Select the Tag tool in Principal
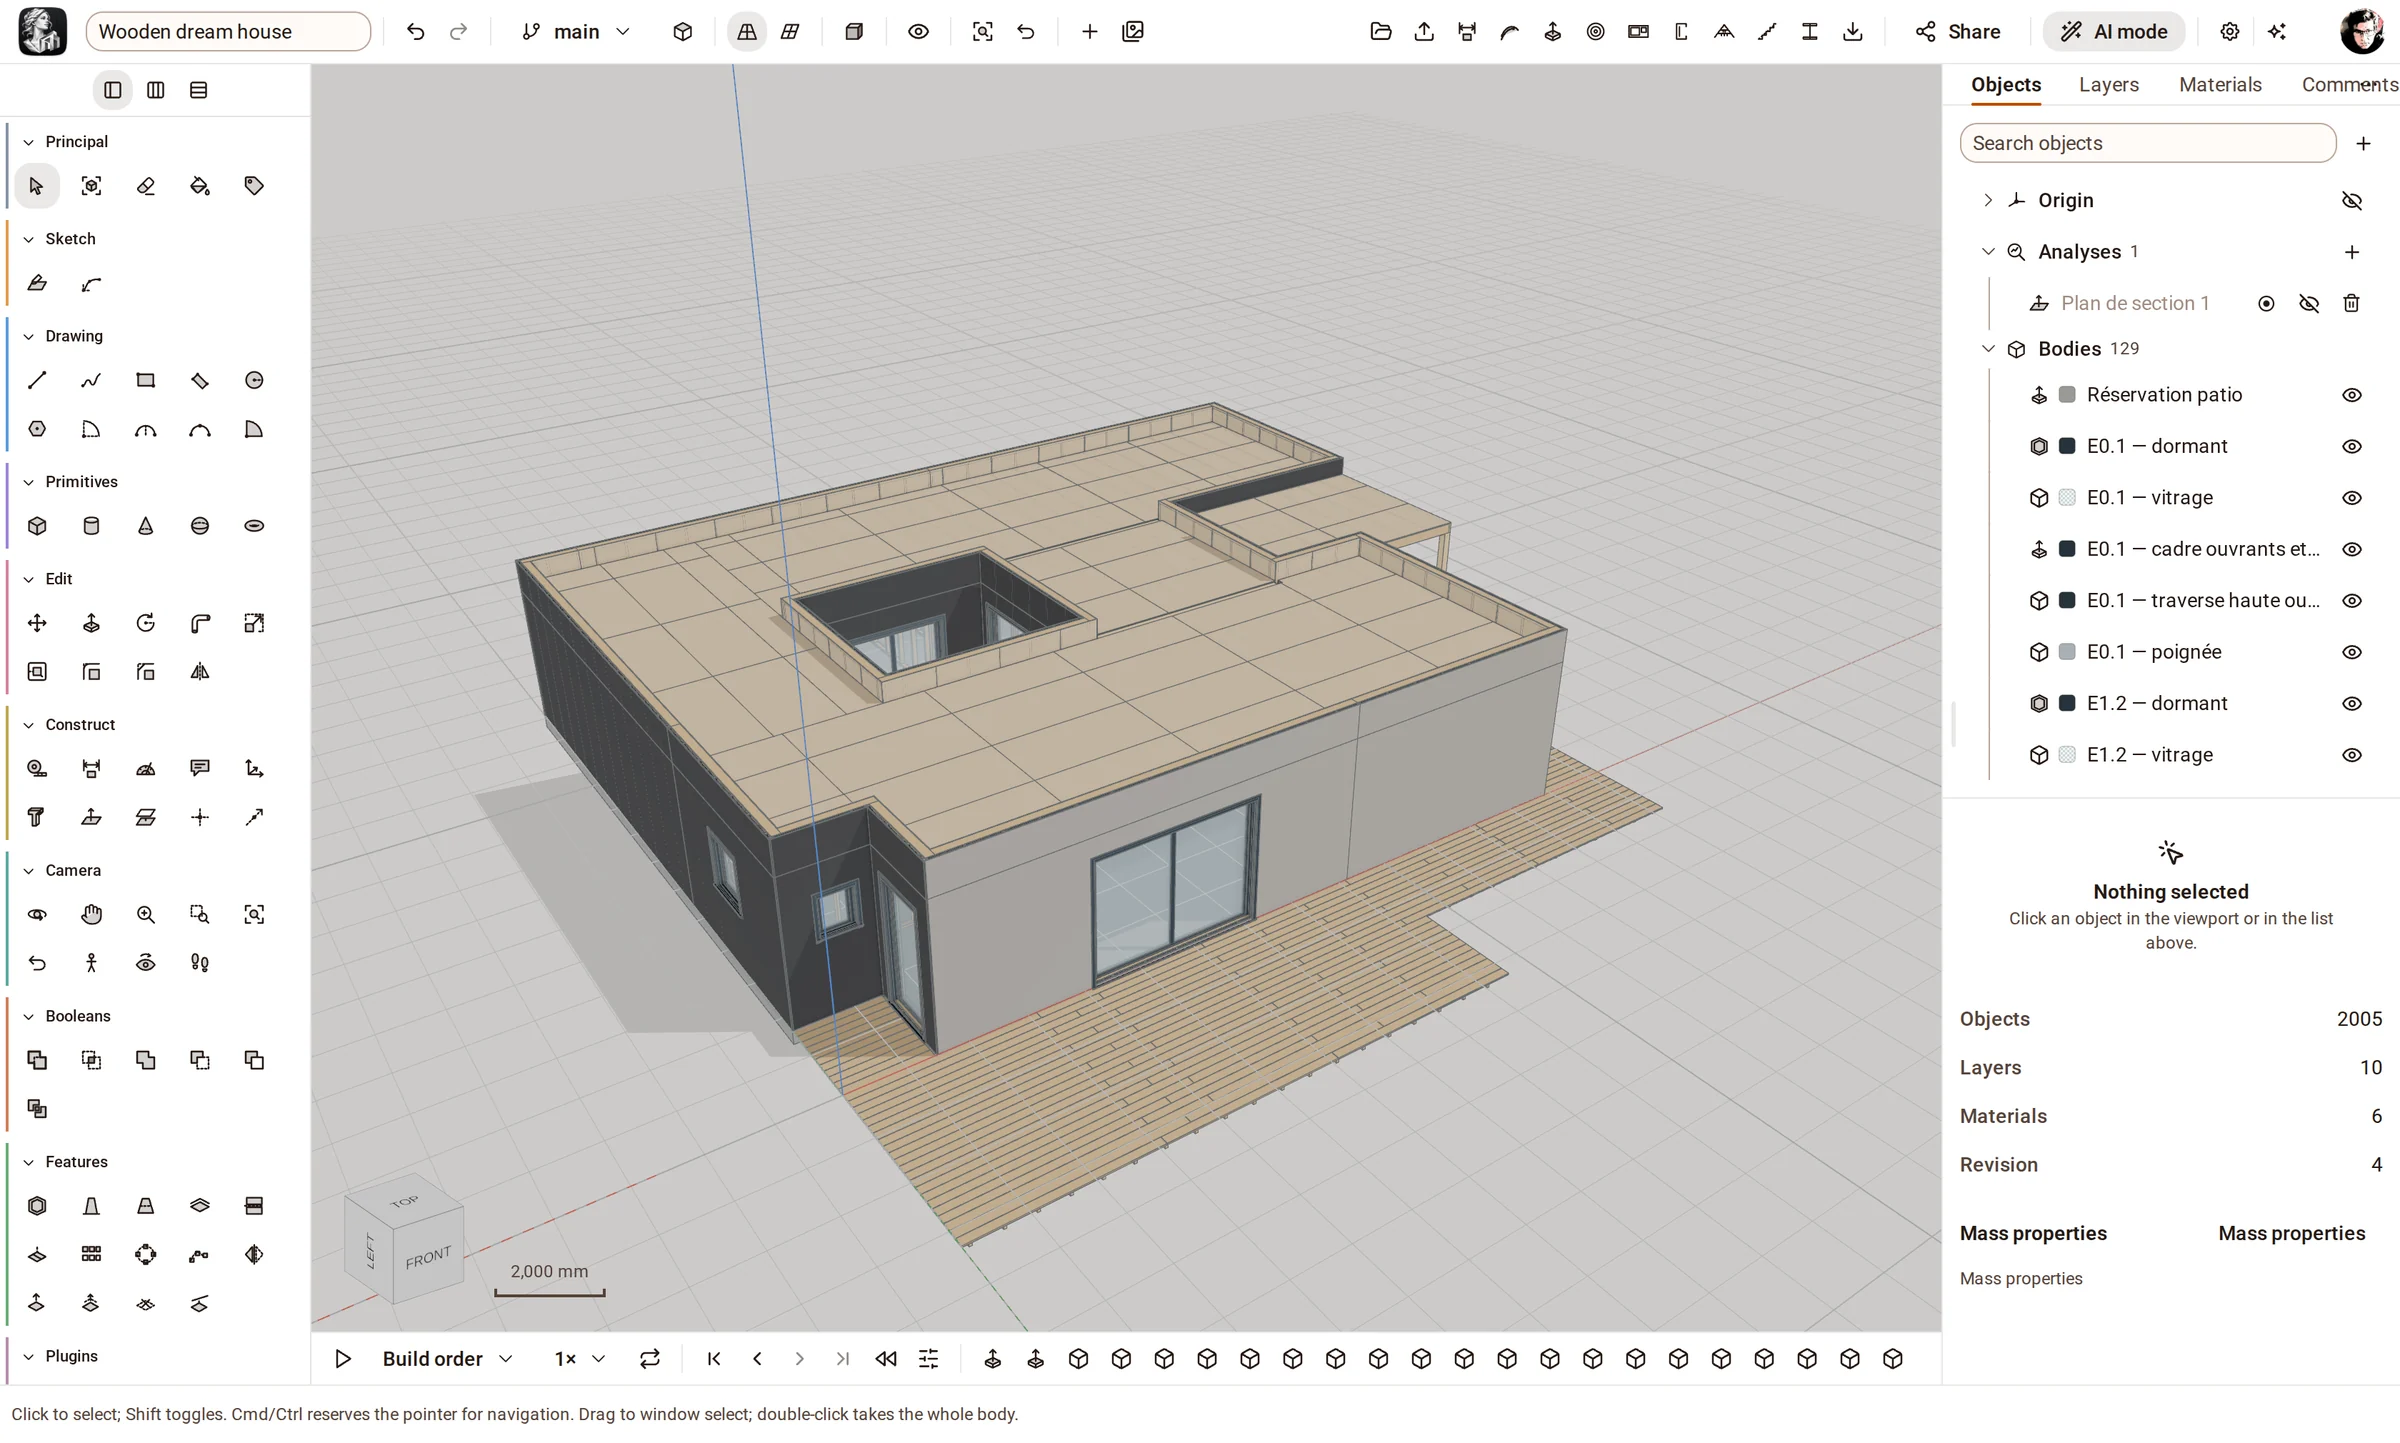The width and height of the screenshot is (2400, 1443). pos(254,186)
